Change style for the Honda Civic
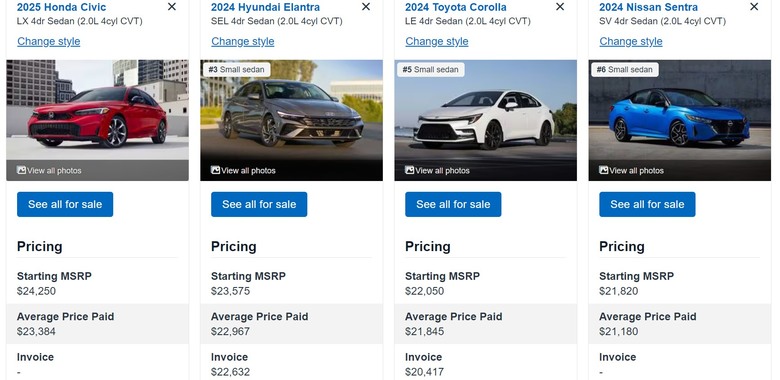This screenshot has width=780, height=380. [x=49, y=41]
